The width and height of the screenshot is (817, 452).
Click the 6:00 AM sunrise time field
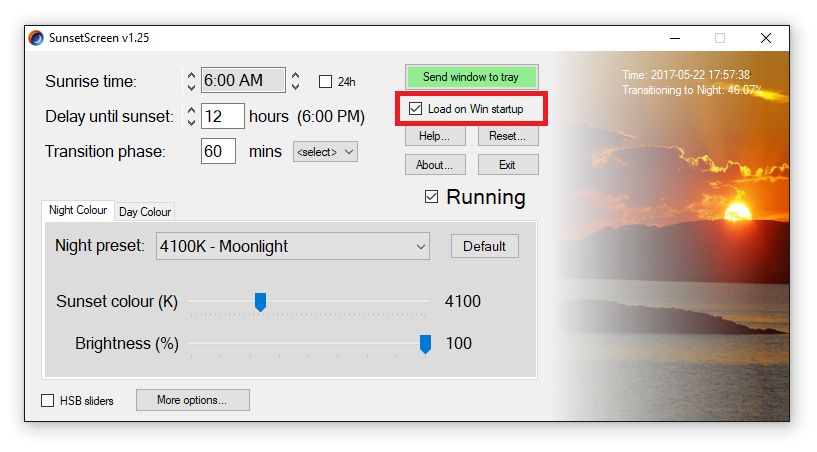243,80
